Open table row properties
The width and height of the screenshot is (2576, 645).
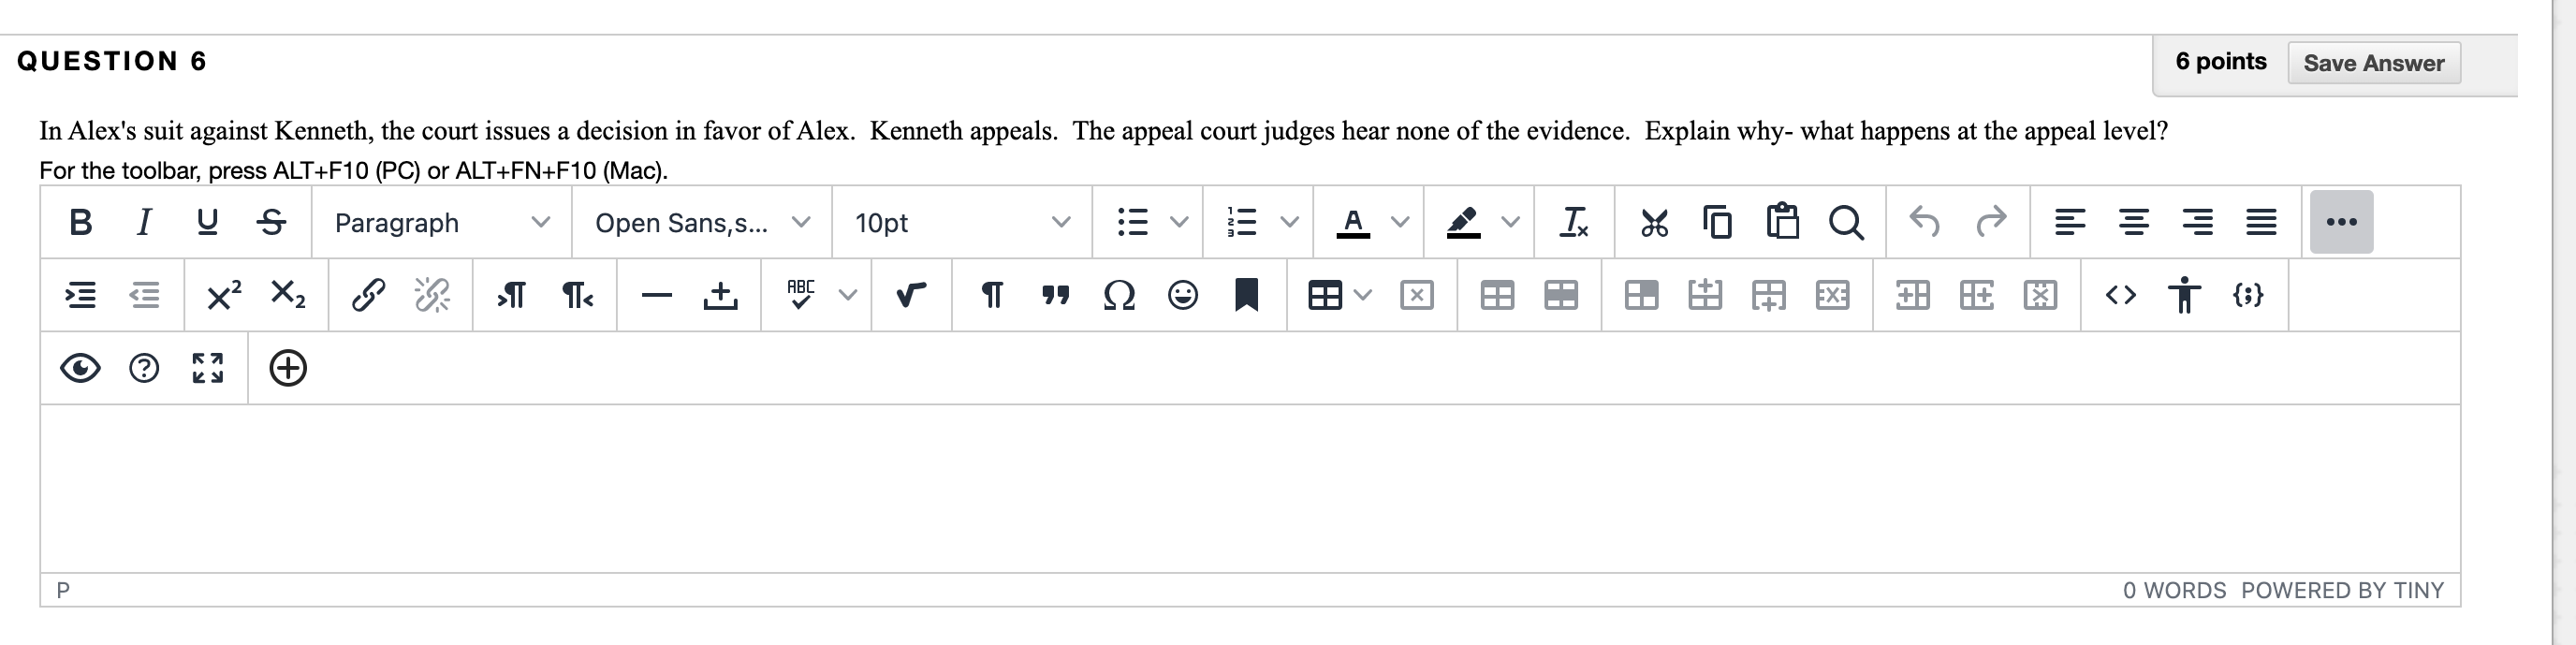(x=1561, y=295)
